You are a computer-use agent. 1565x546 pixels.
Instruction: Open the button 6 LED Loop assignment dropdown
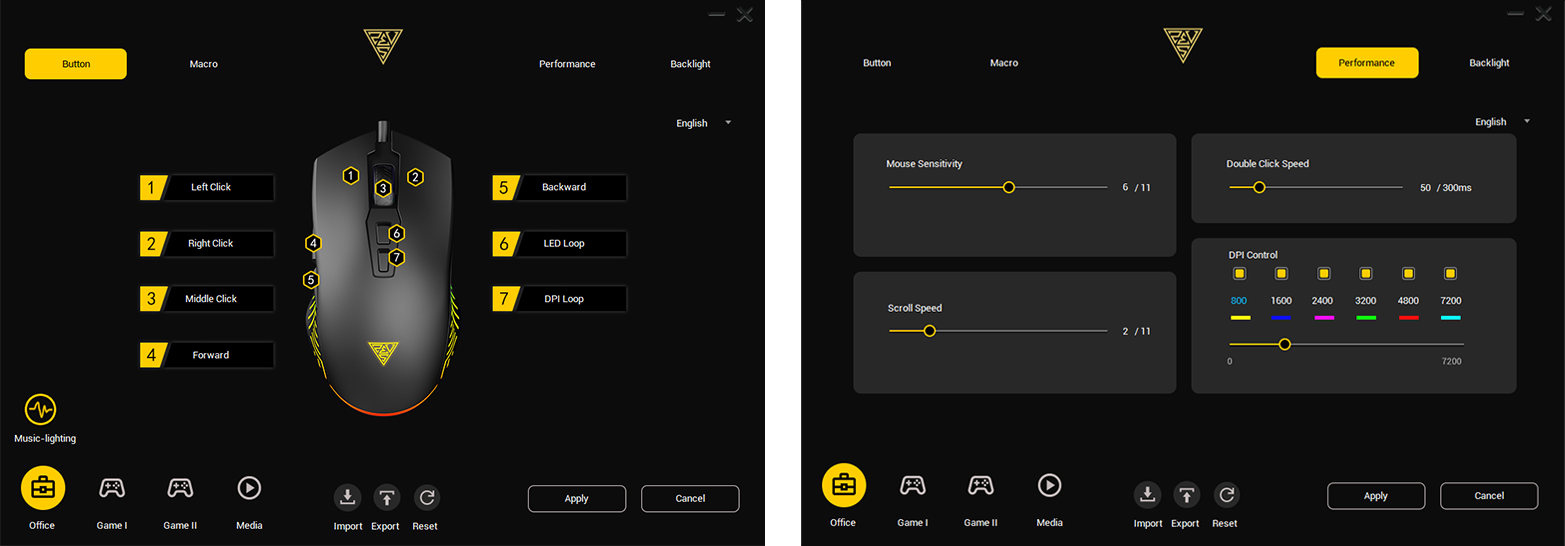pyautogui.click(x=563, y=243)
